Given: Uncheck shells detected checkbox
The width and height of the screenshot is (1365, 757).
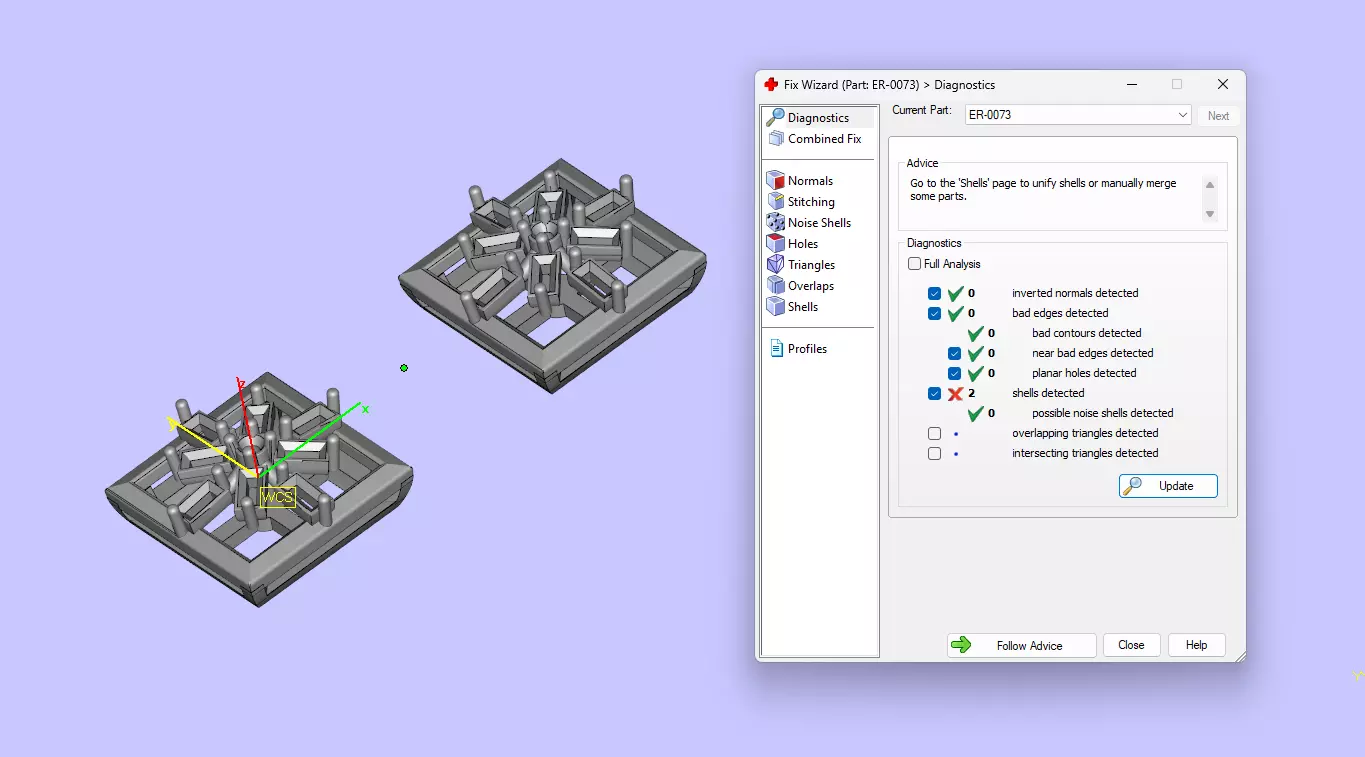Looking at the screenshot, I should [x=934, y=393].
